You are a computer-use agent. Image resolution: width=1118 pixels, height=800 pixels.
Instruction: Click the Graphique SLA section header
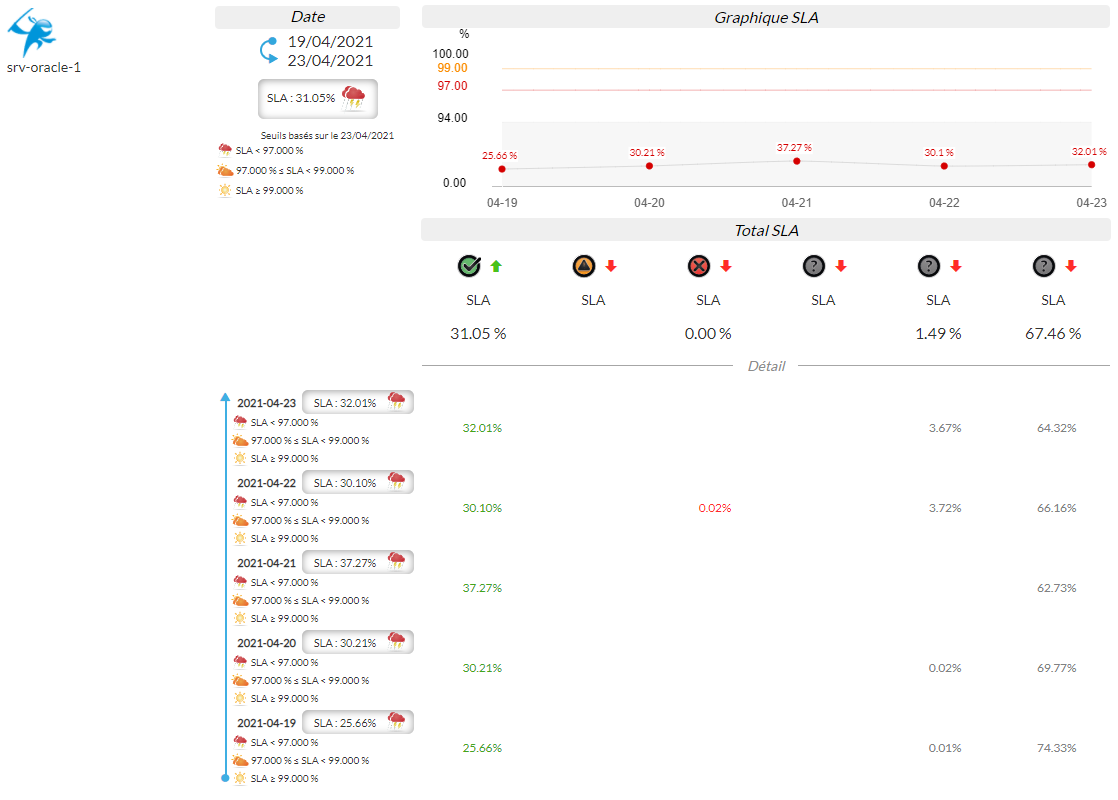click(x=765, y=17)
